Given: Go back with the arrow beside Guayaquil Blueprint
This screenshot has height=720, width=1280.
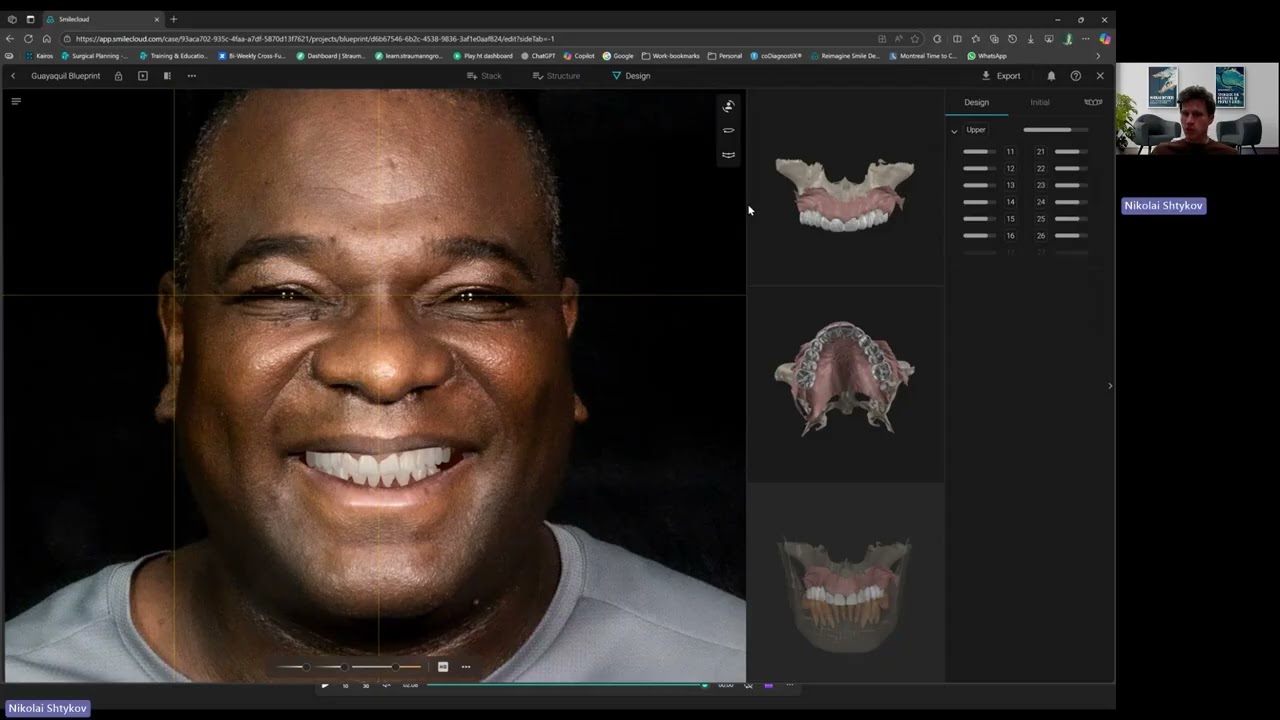Looking at the screenshot, I should click(x=13, y=76).
